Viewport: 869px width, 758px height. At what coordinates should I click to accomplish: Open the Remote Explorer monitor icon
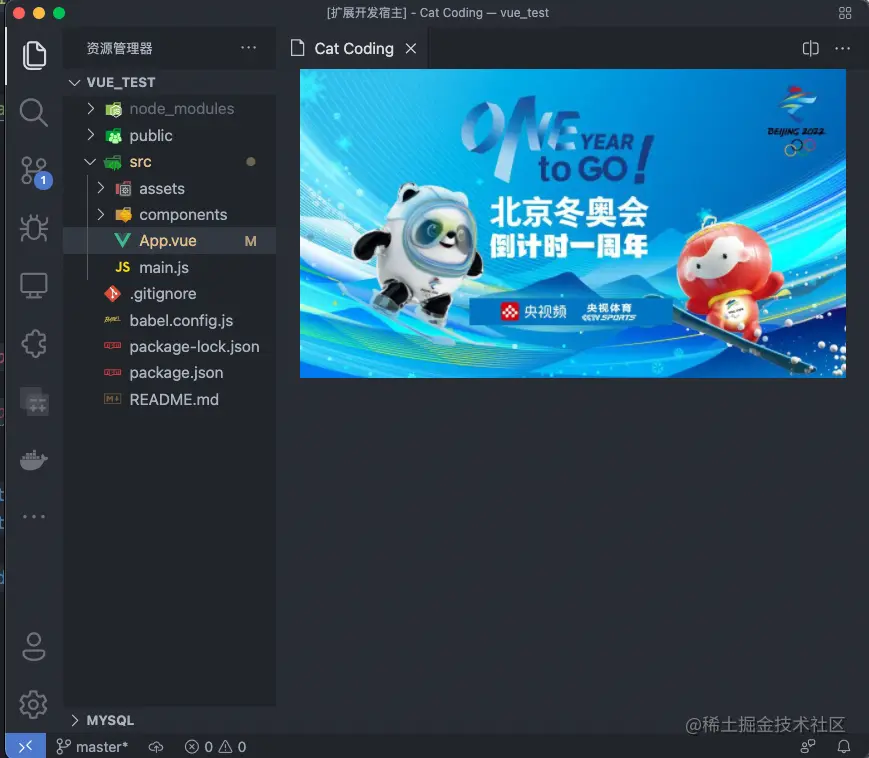34,285
